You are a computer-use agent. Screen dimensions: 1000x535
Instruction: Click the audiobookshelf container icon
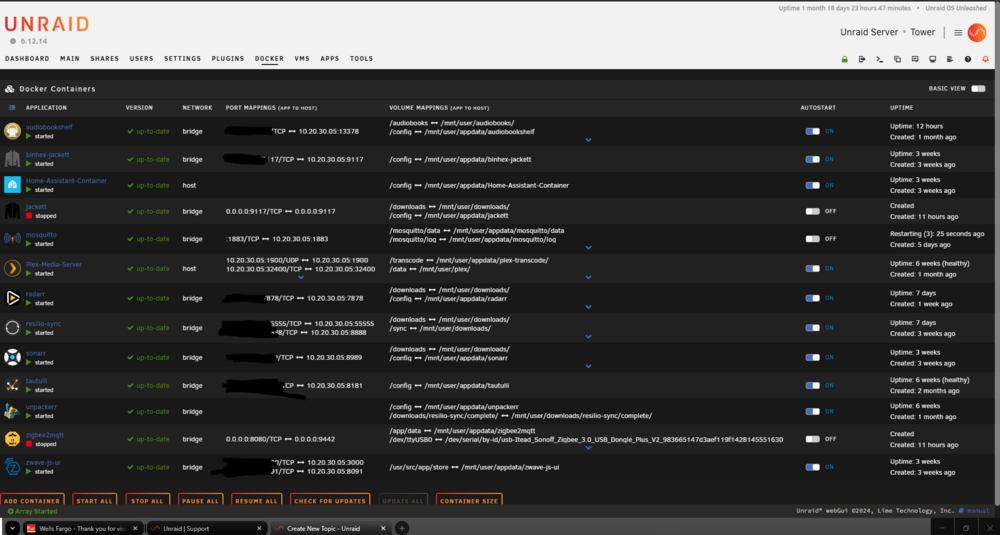(x=12, y=131)
